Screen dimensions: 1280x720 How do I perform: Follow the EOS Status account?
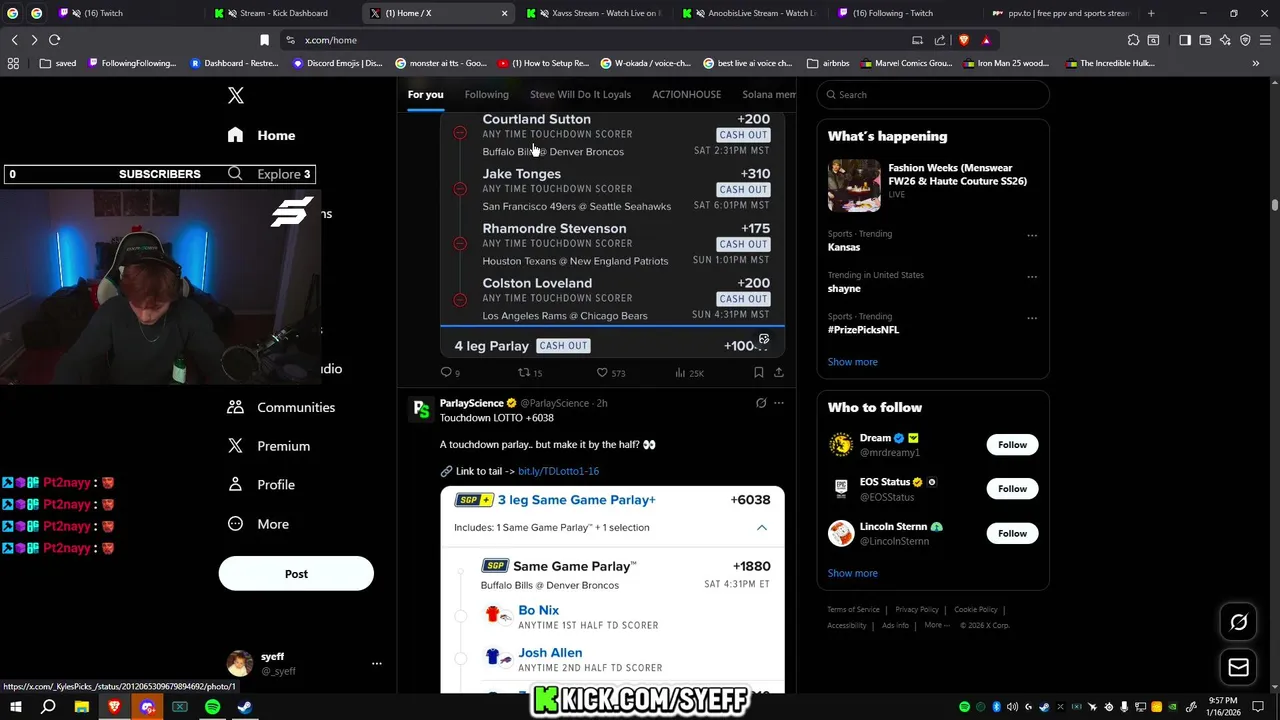click(1012, 489)
